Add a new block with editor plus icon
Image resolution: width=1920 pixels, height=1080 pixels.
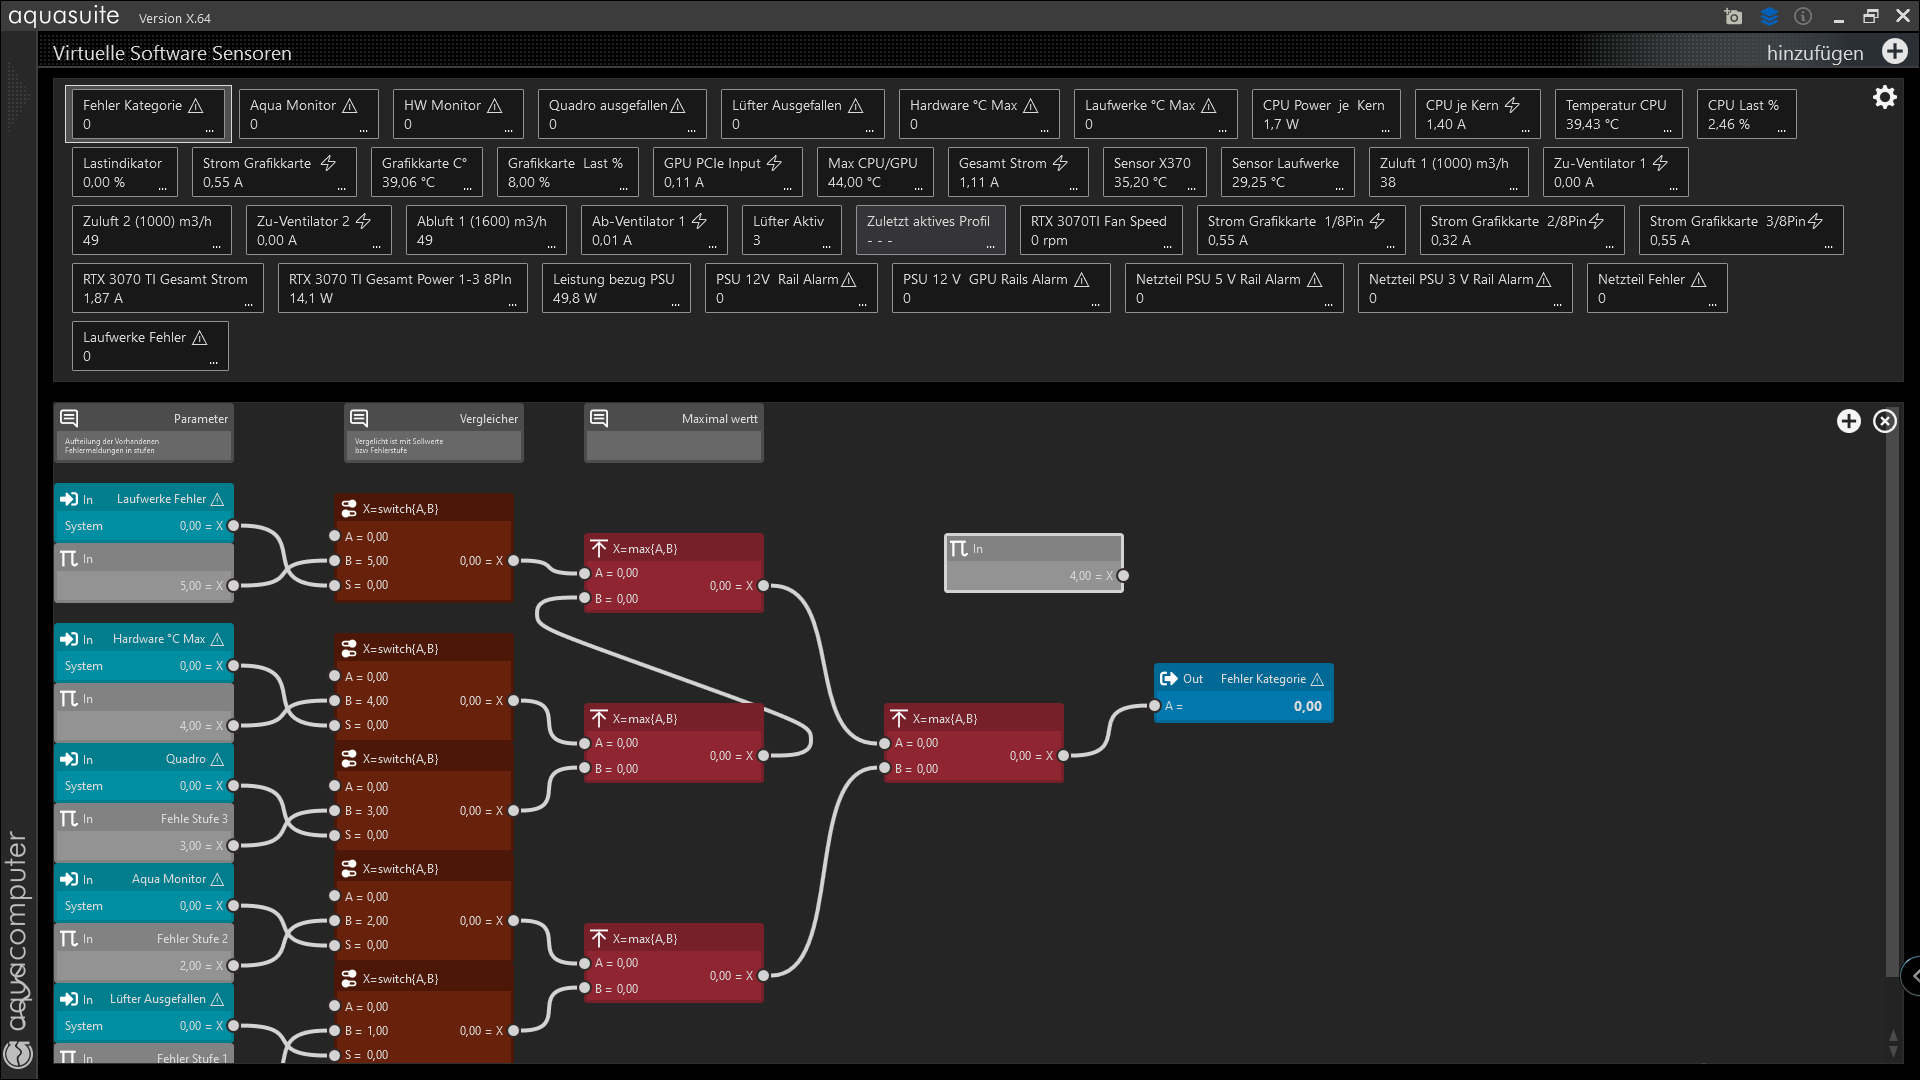[1848, 421]
